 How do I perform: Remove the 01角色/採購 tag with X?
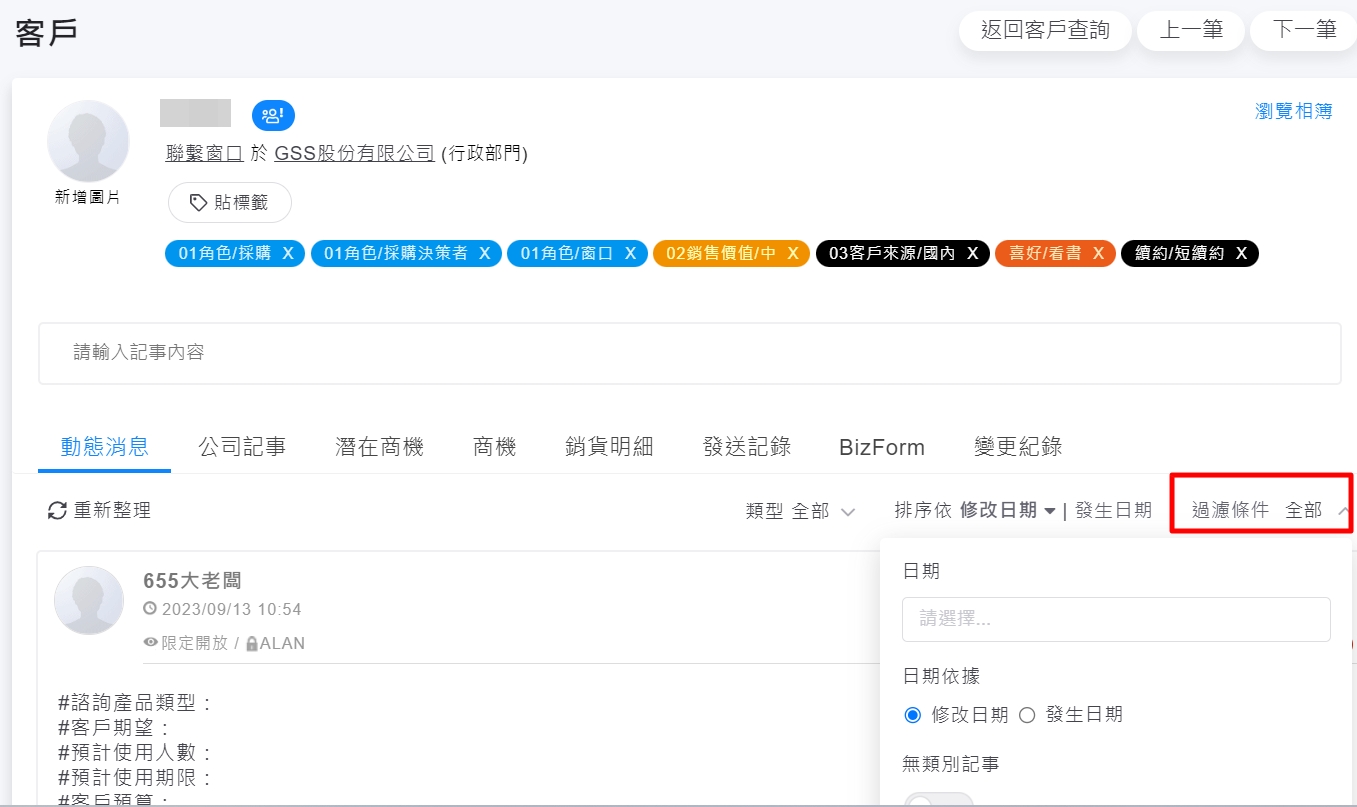[288, 254]
